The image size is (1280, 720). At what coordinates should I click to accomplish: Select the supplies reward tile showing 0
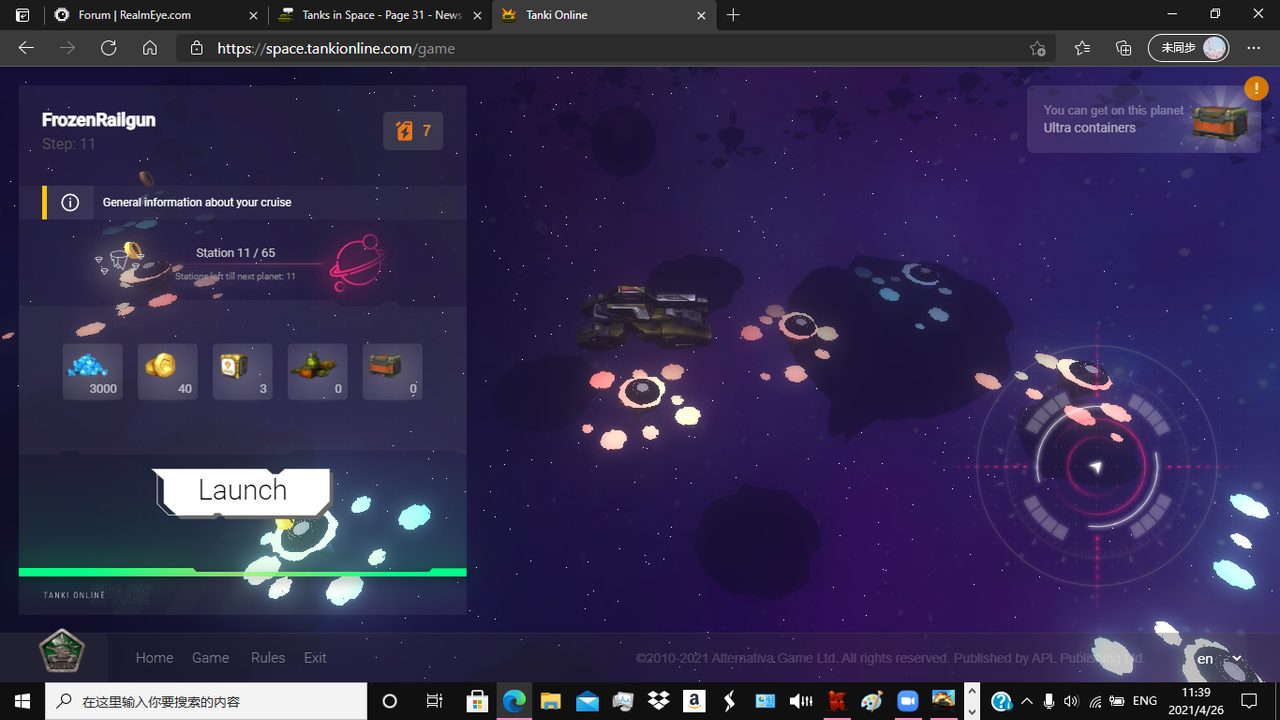[318, 371]
